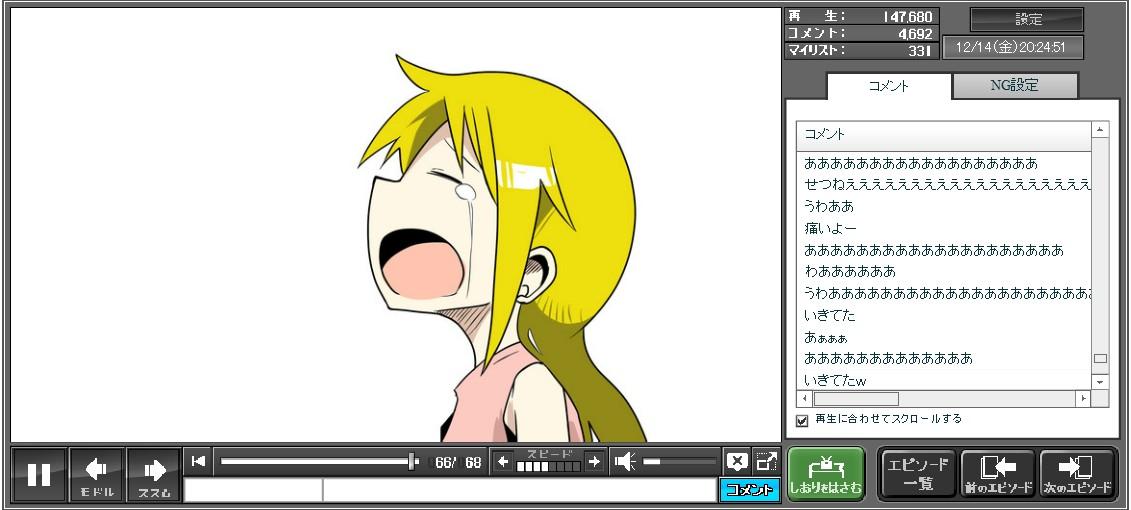This screenshot has height=510, width=1131.
Task: Go to the next episode
Action: click(x=1077, y=474)
